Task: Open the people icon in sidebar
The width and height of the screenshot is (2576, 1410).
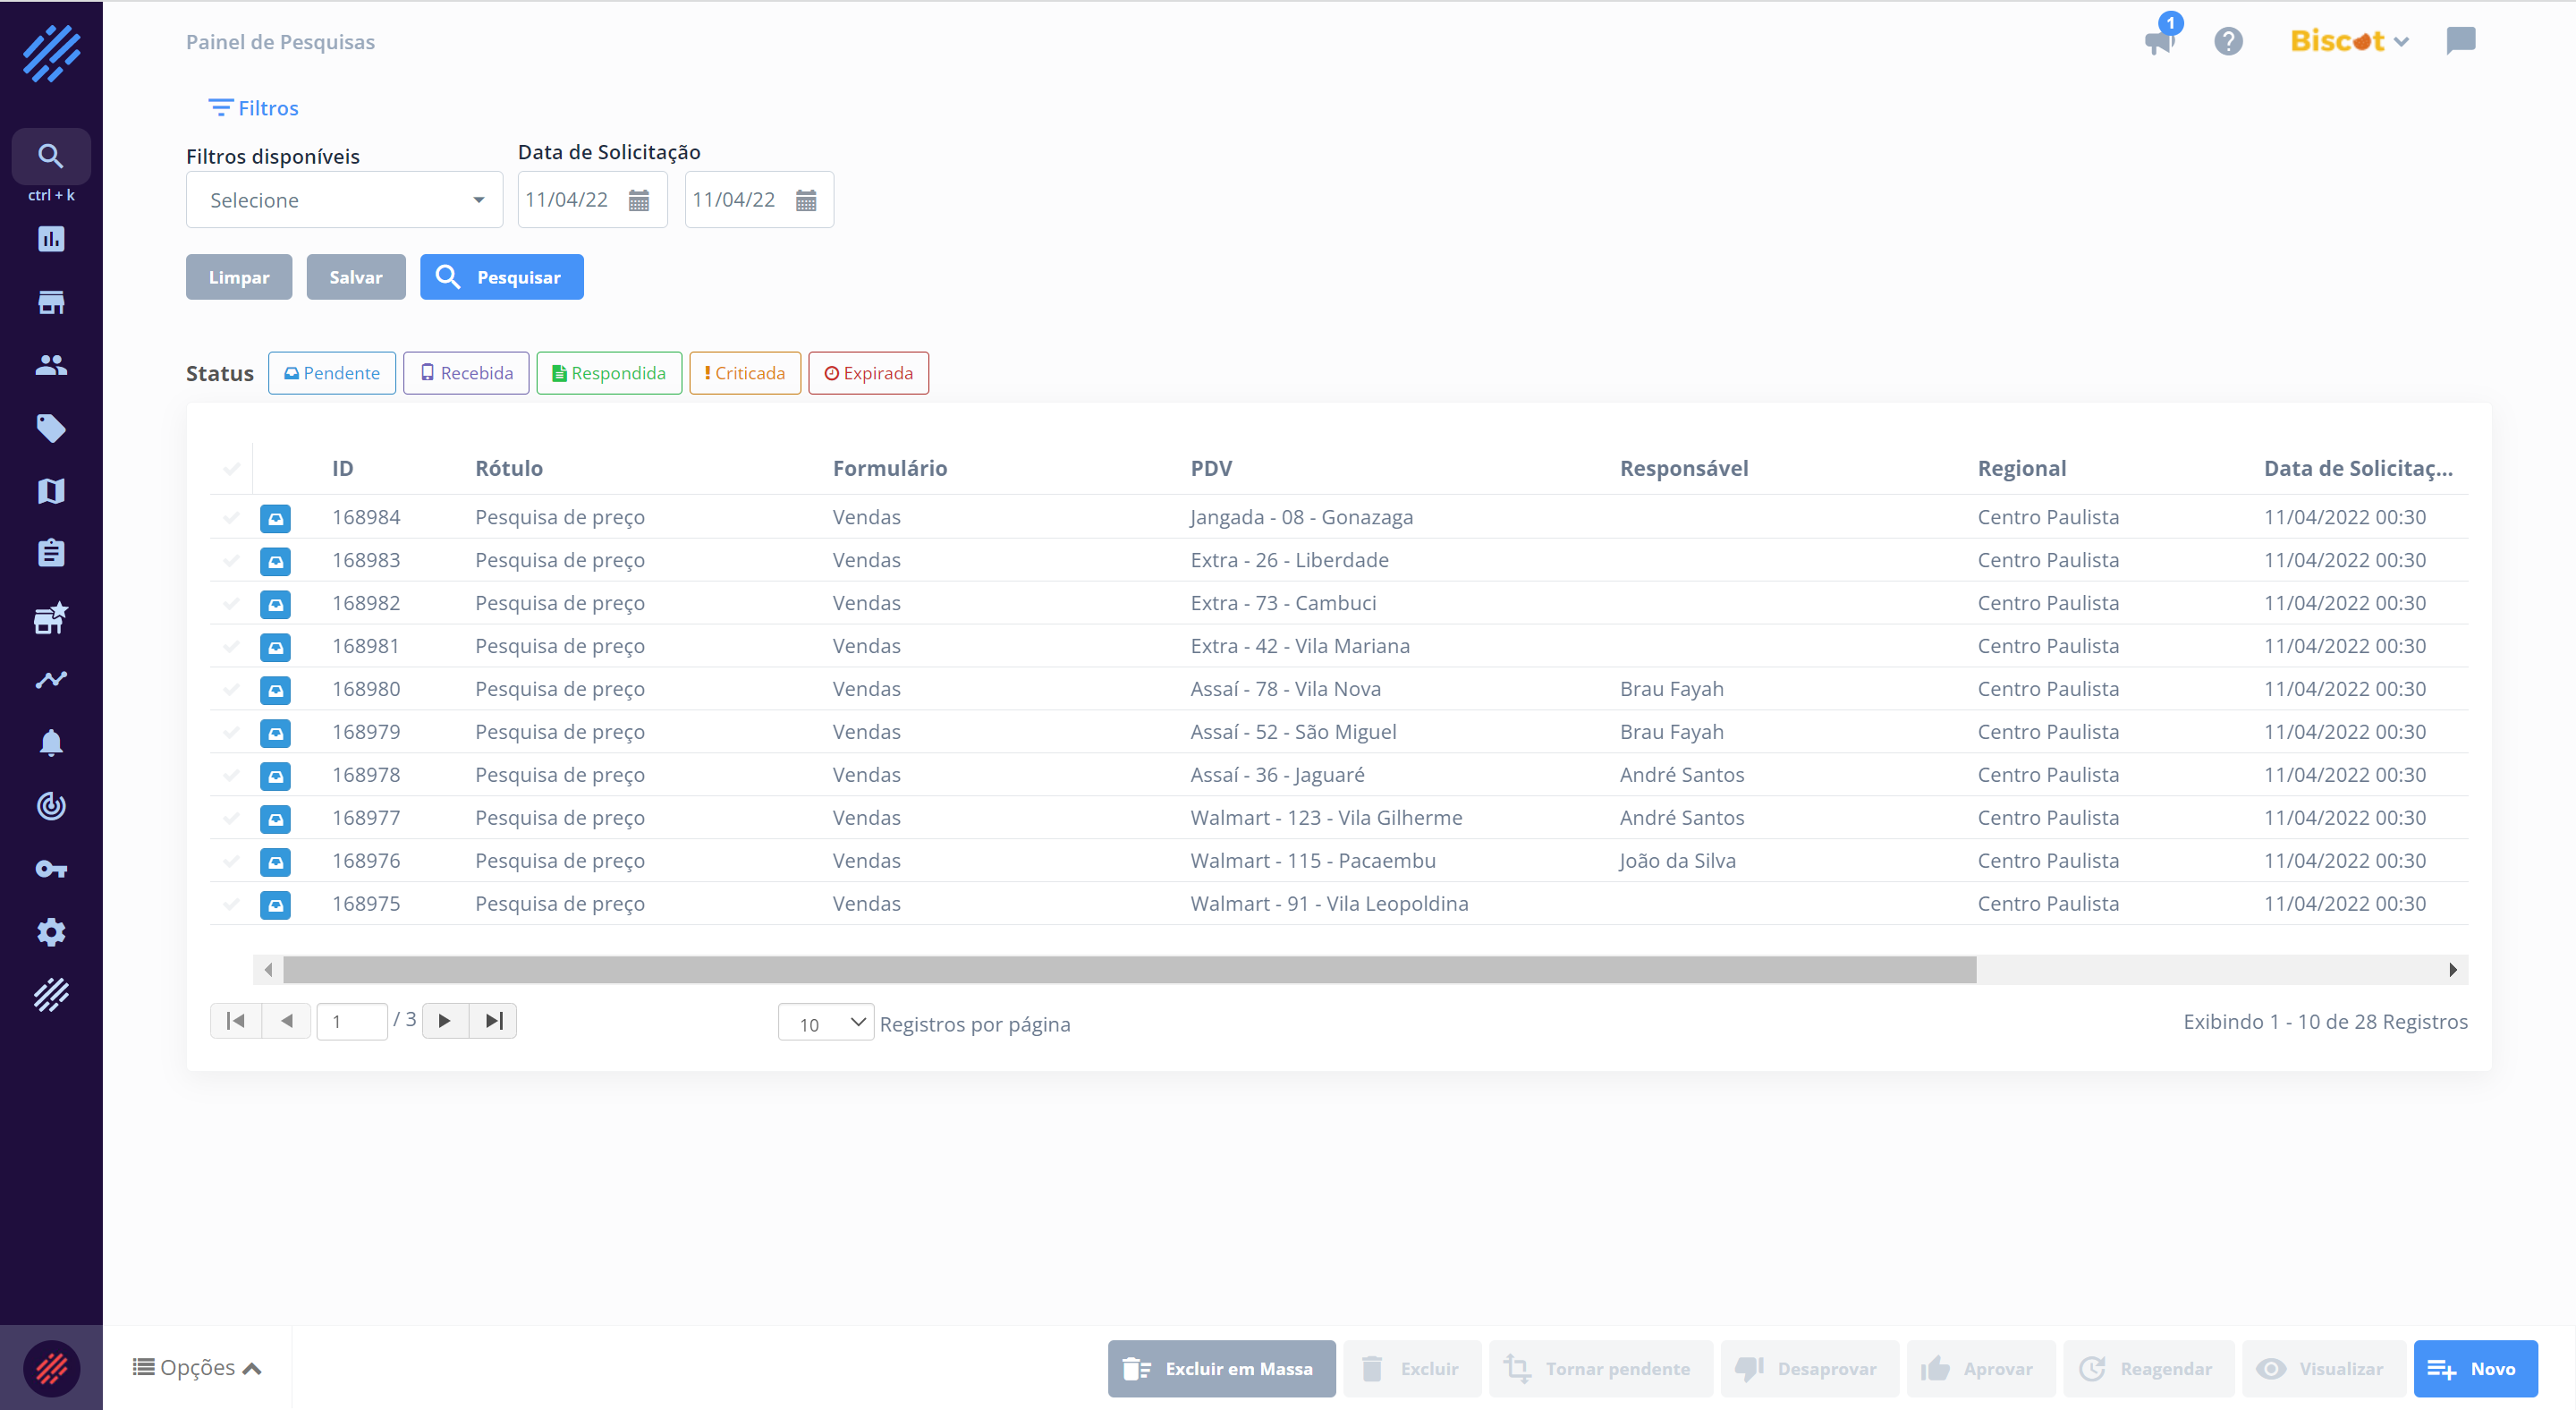Action: (51, 365)
